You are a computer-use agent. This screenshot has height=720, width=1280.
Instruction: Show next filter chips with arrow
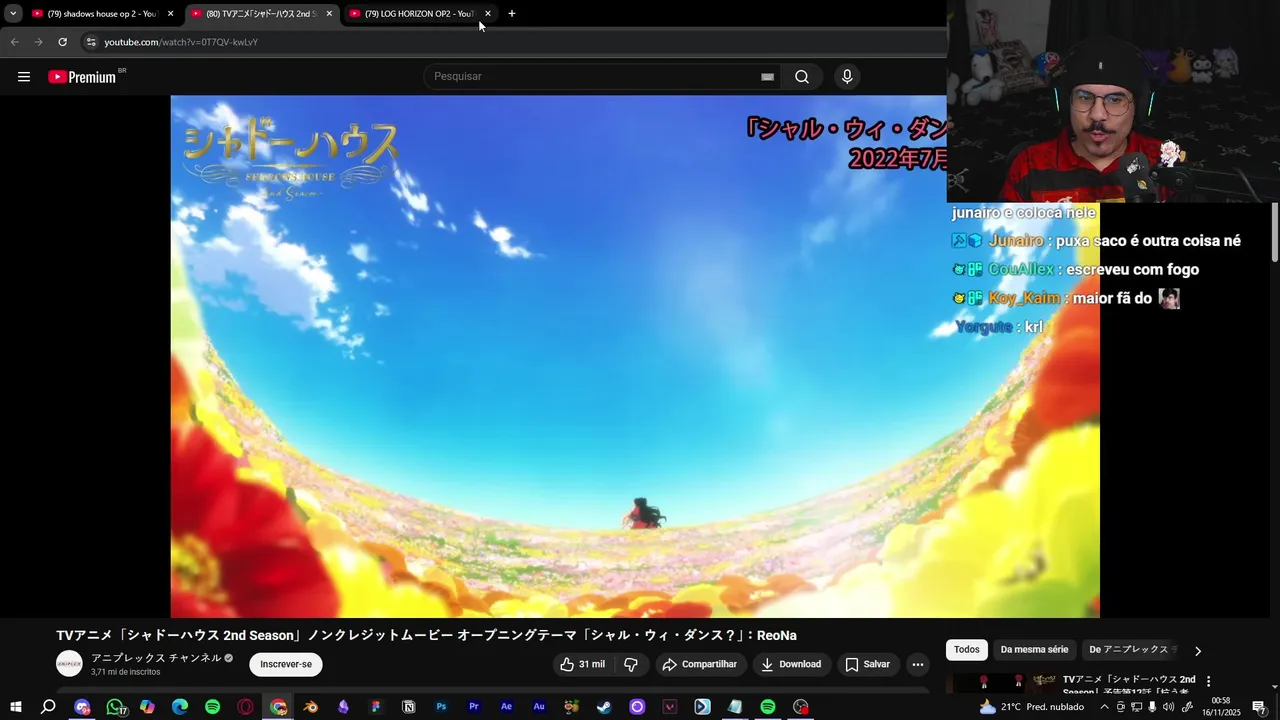pyautogui.click(x=1197, y=651)
